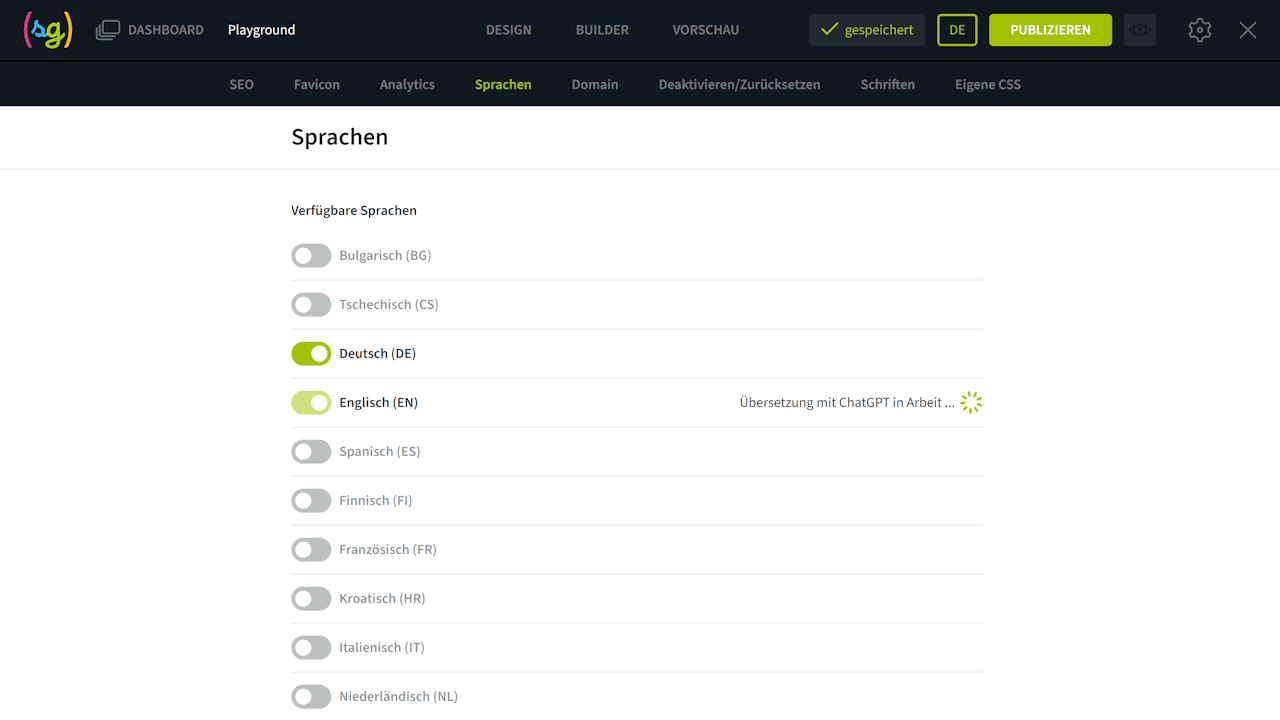Click the 'Italienisch (IT)' label

tap(382, 647)
